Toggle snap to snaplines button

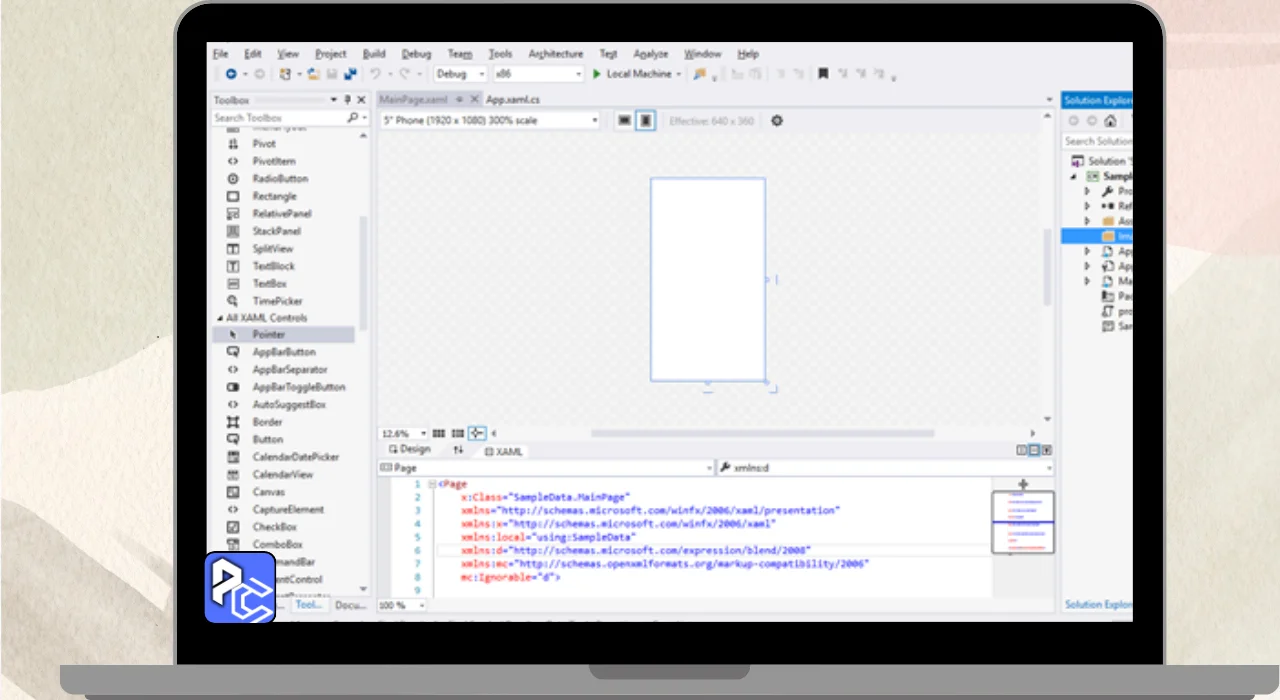(477, 433)
